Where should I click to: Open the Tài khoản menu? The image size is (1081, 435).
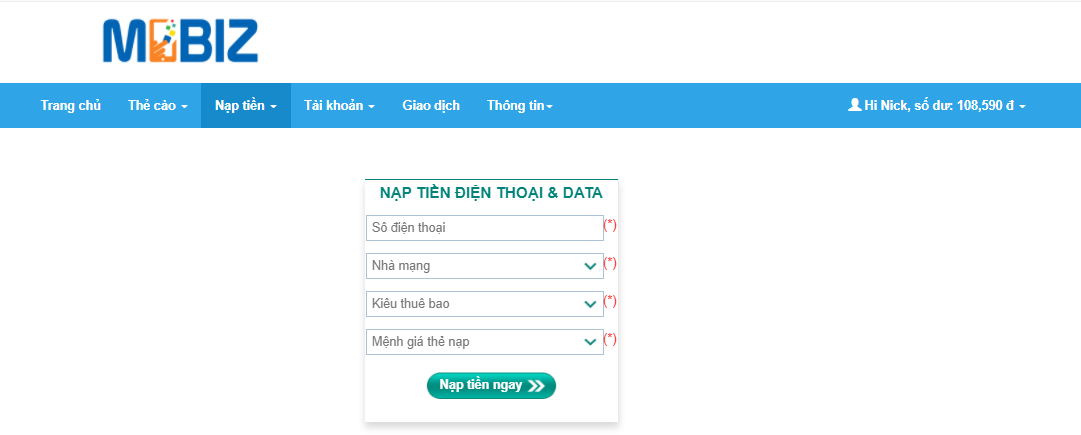tap(339, 106)
